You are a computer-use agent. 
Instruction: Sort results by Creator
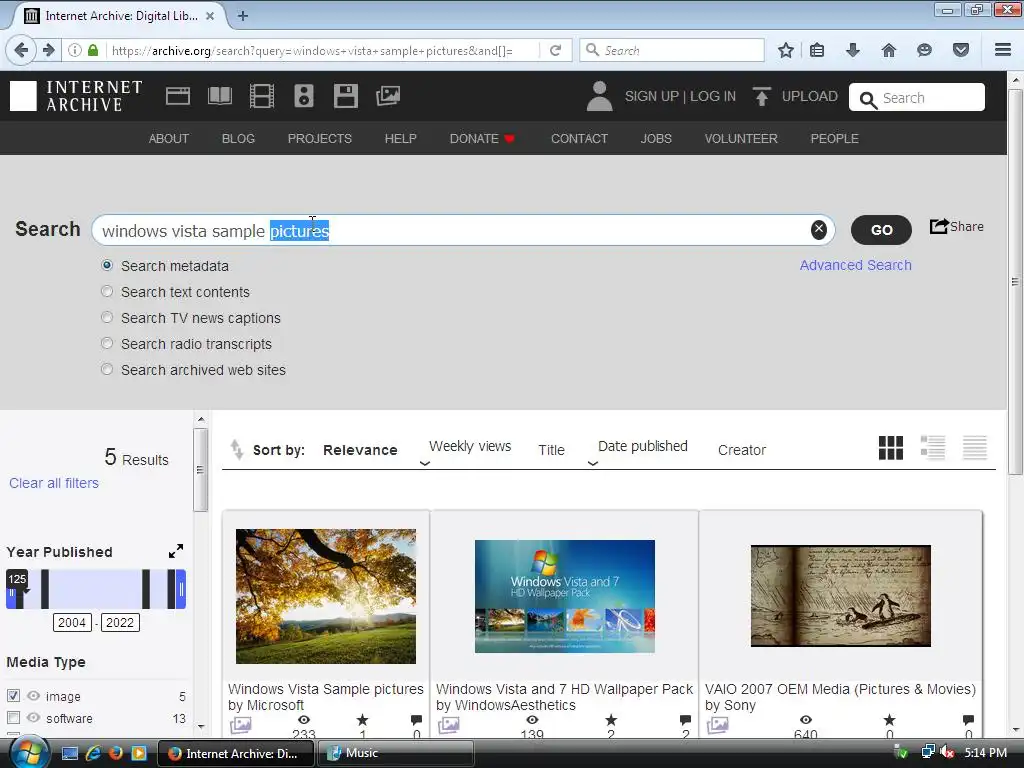click(x=742, y=450)
